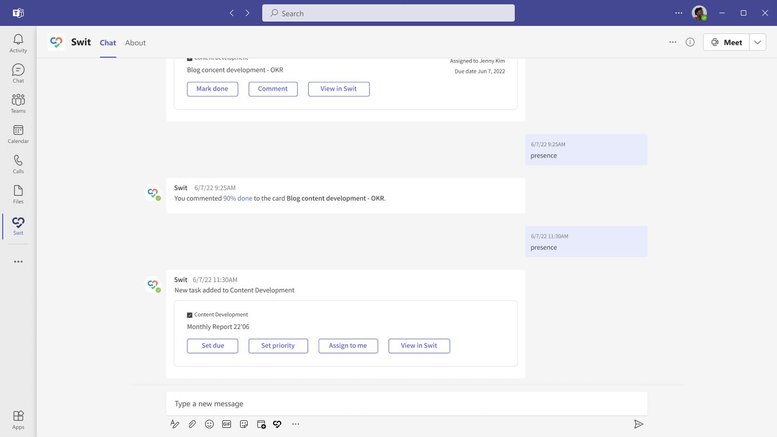Navigate forward with the right arrow

pyautogui.click(x=247, y=13)
